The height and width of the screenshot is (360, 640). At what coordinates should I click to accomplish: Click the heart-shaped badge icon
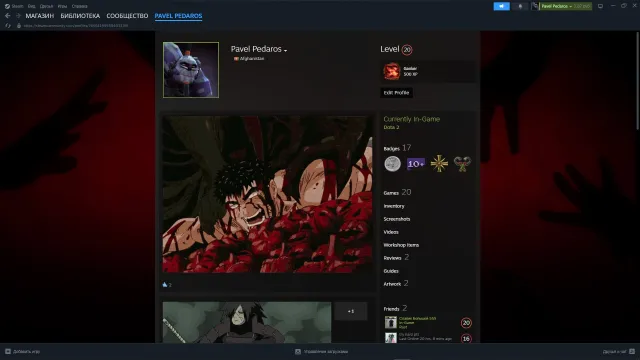(462, 164)
